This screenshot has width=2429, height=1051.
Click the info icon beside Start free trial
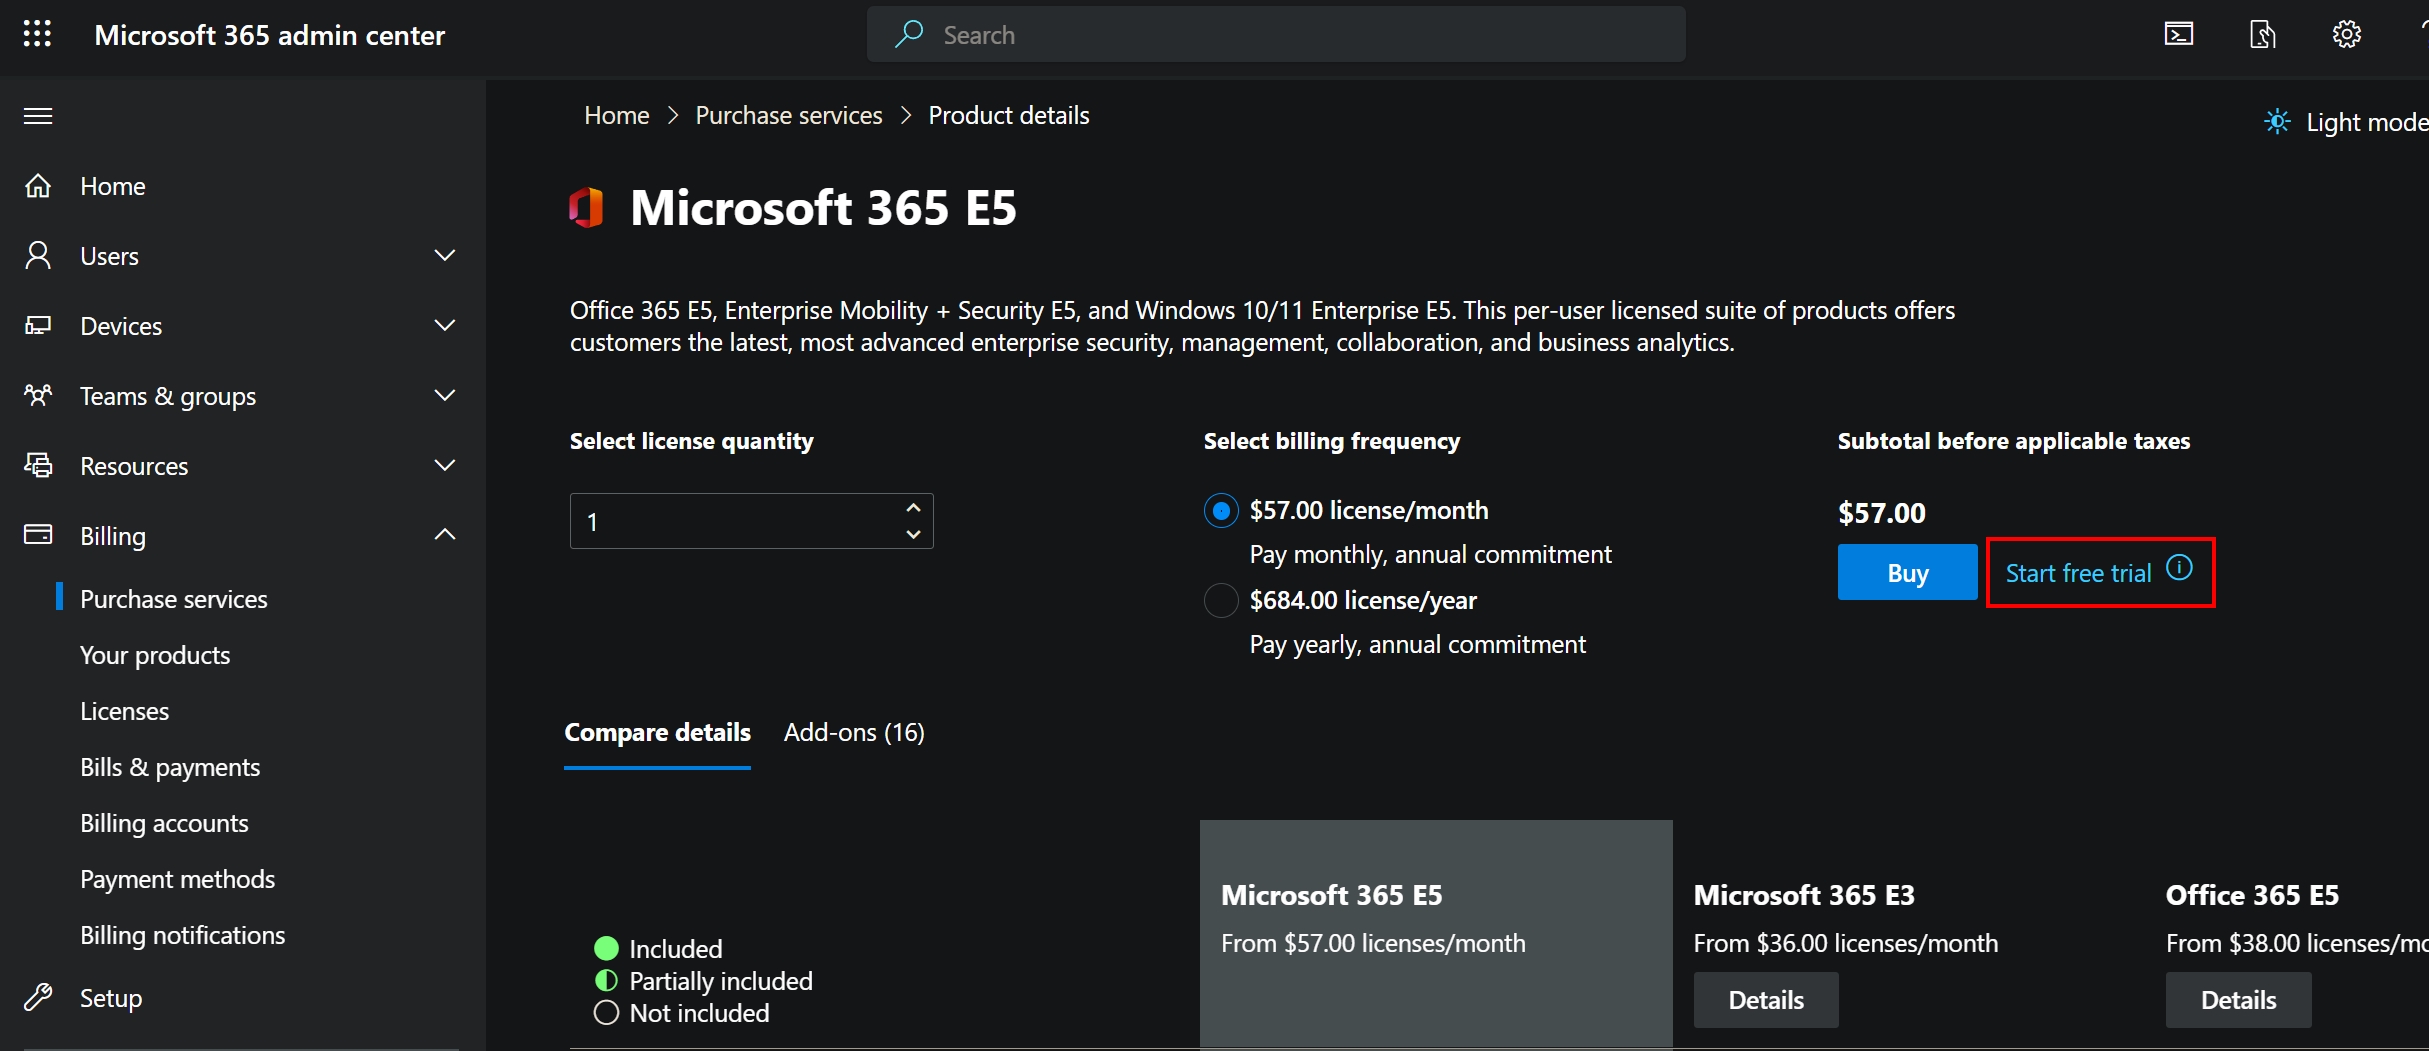2179,568
